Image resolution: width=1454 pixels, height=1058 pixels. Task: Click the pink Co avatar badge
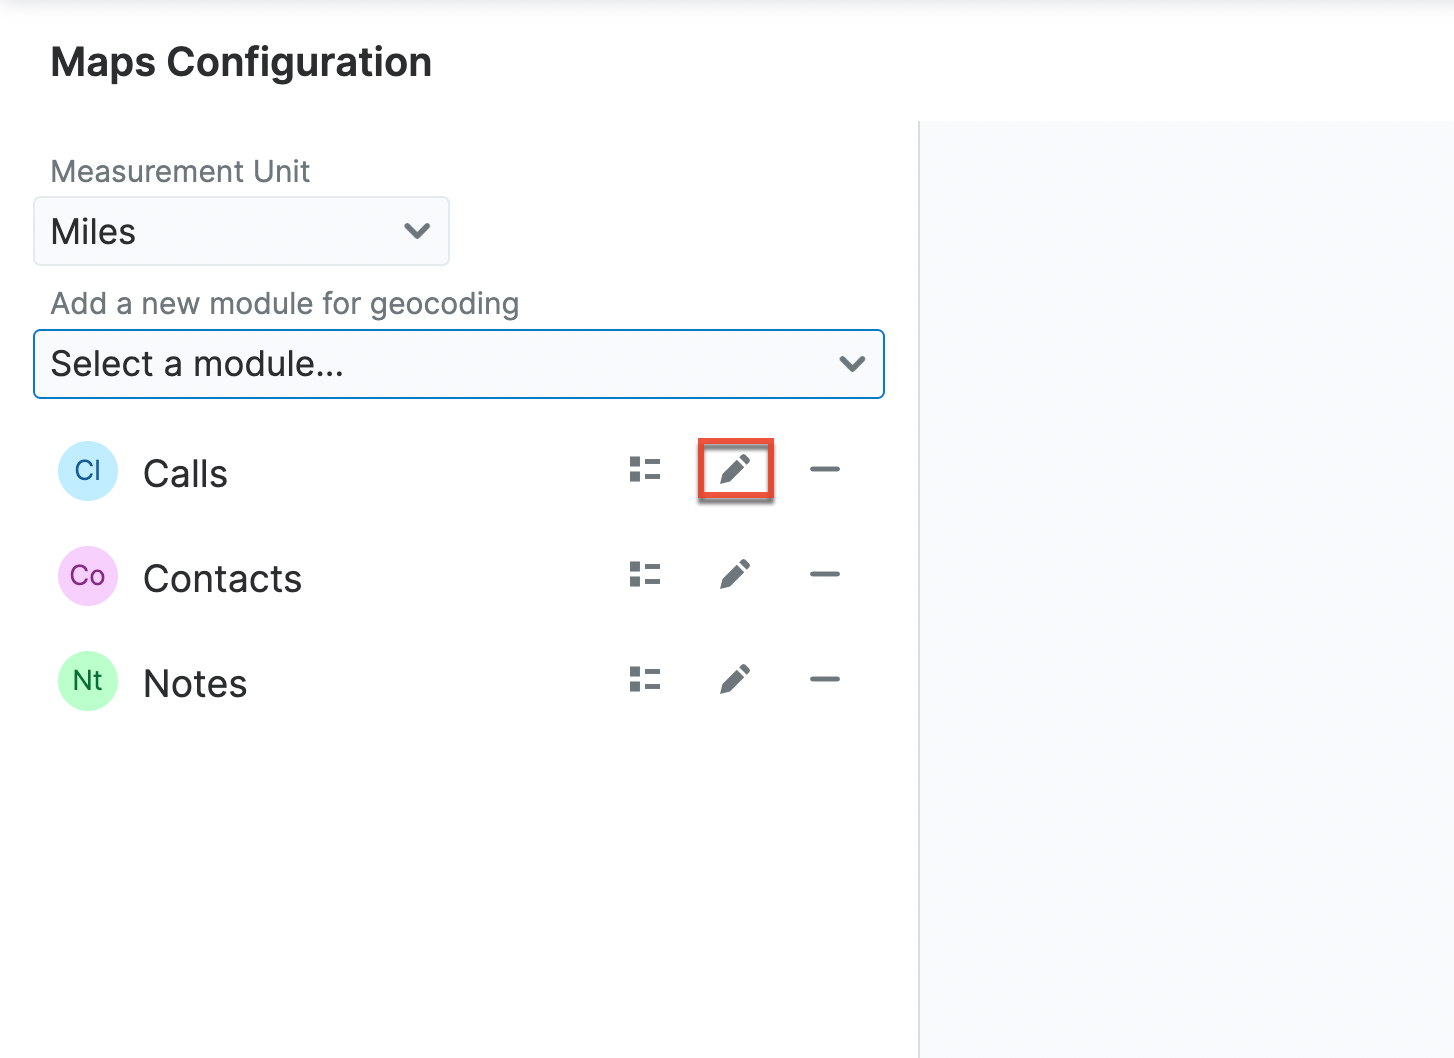point(88,576)
